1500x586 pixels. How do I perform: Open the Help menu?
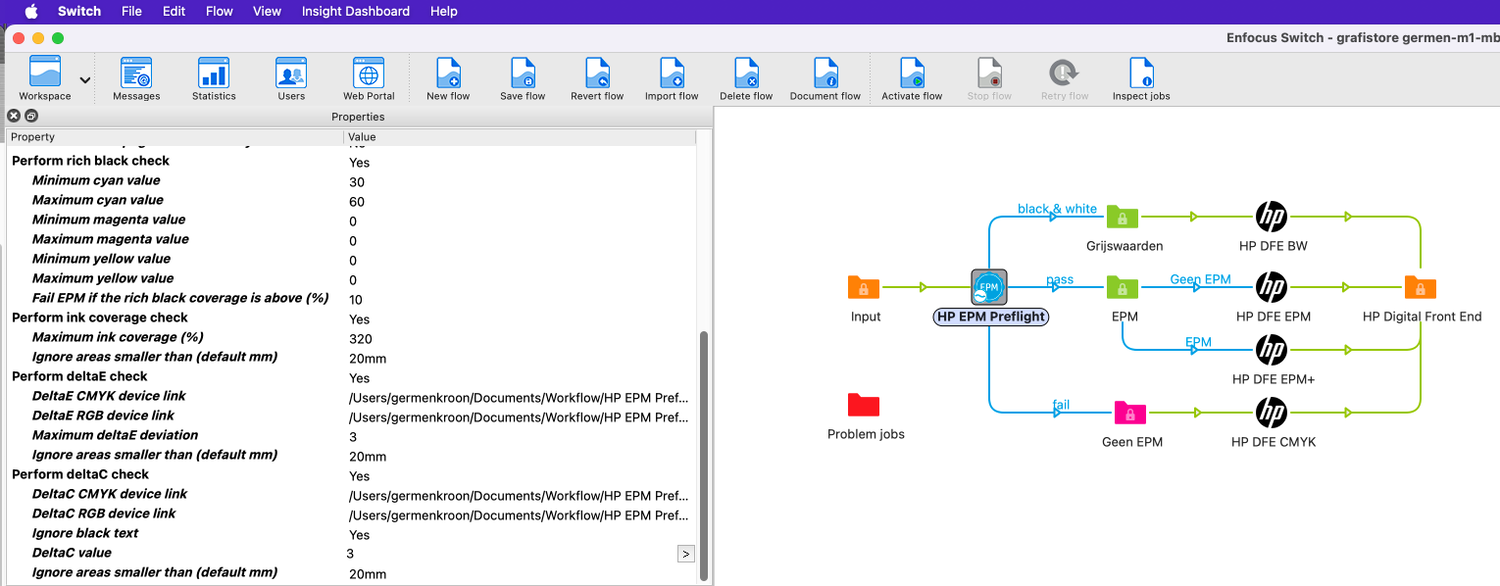(444, 11)
